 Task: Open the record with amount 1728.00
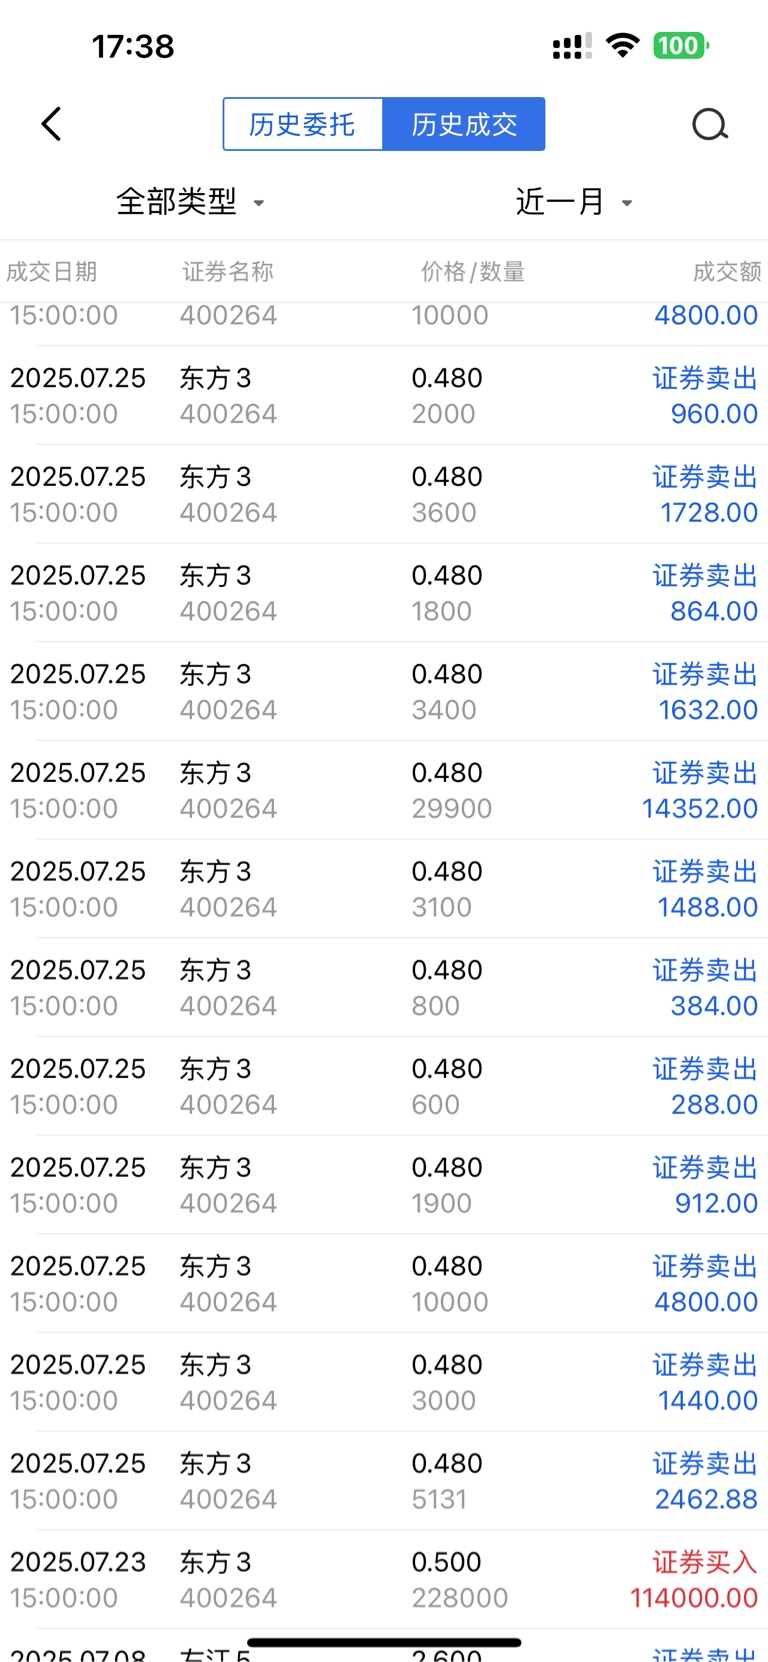tap(384, 494)
